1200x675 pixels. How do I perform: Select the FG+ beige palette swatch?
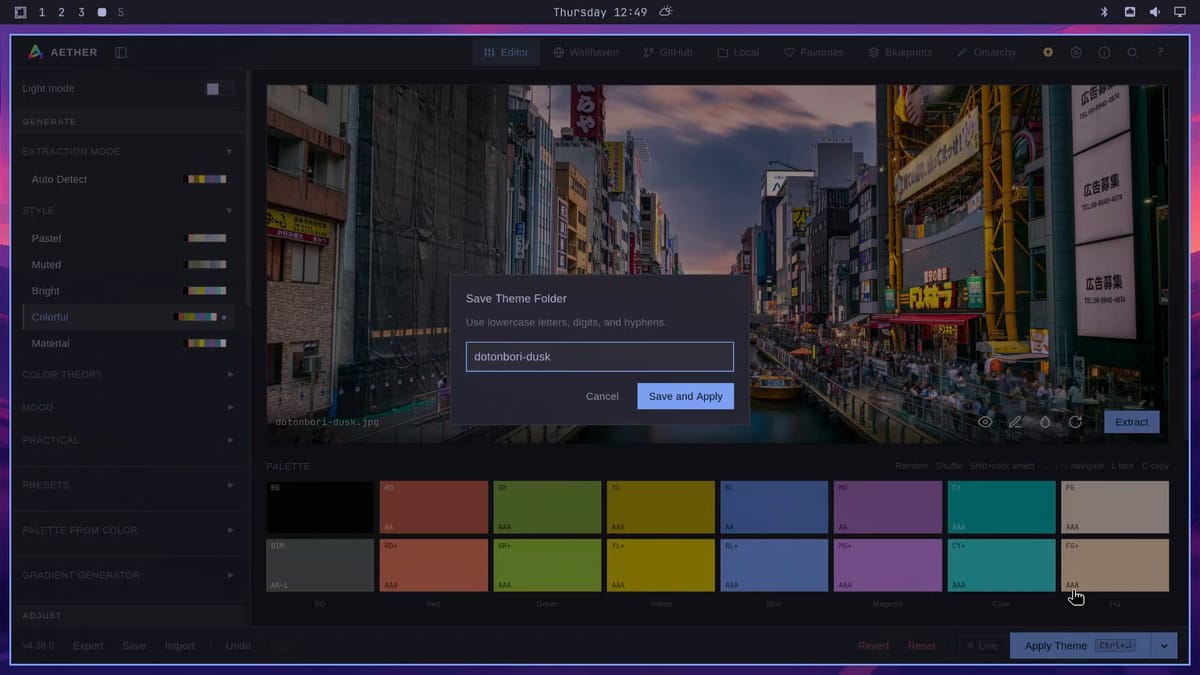pyautogui.click(x=1115, y=565)
